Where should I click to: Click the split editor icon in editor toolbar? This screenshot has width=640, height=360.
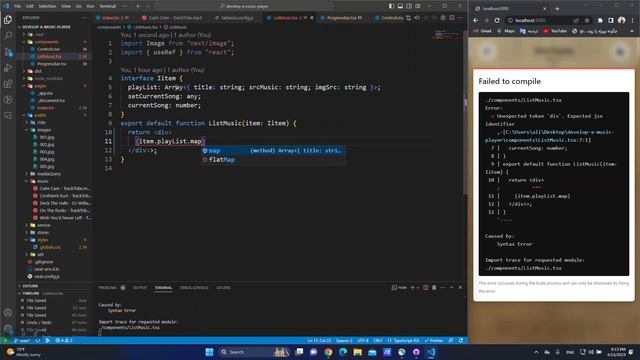pyautogui.click(x=452, y=18)
